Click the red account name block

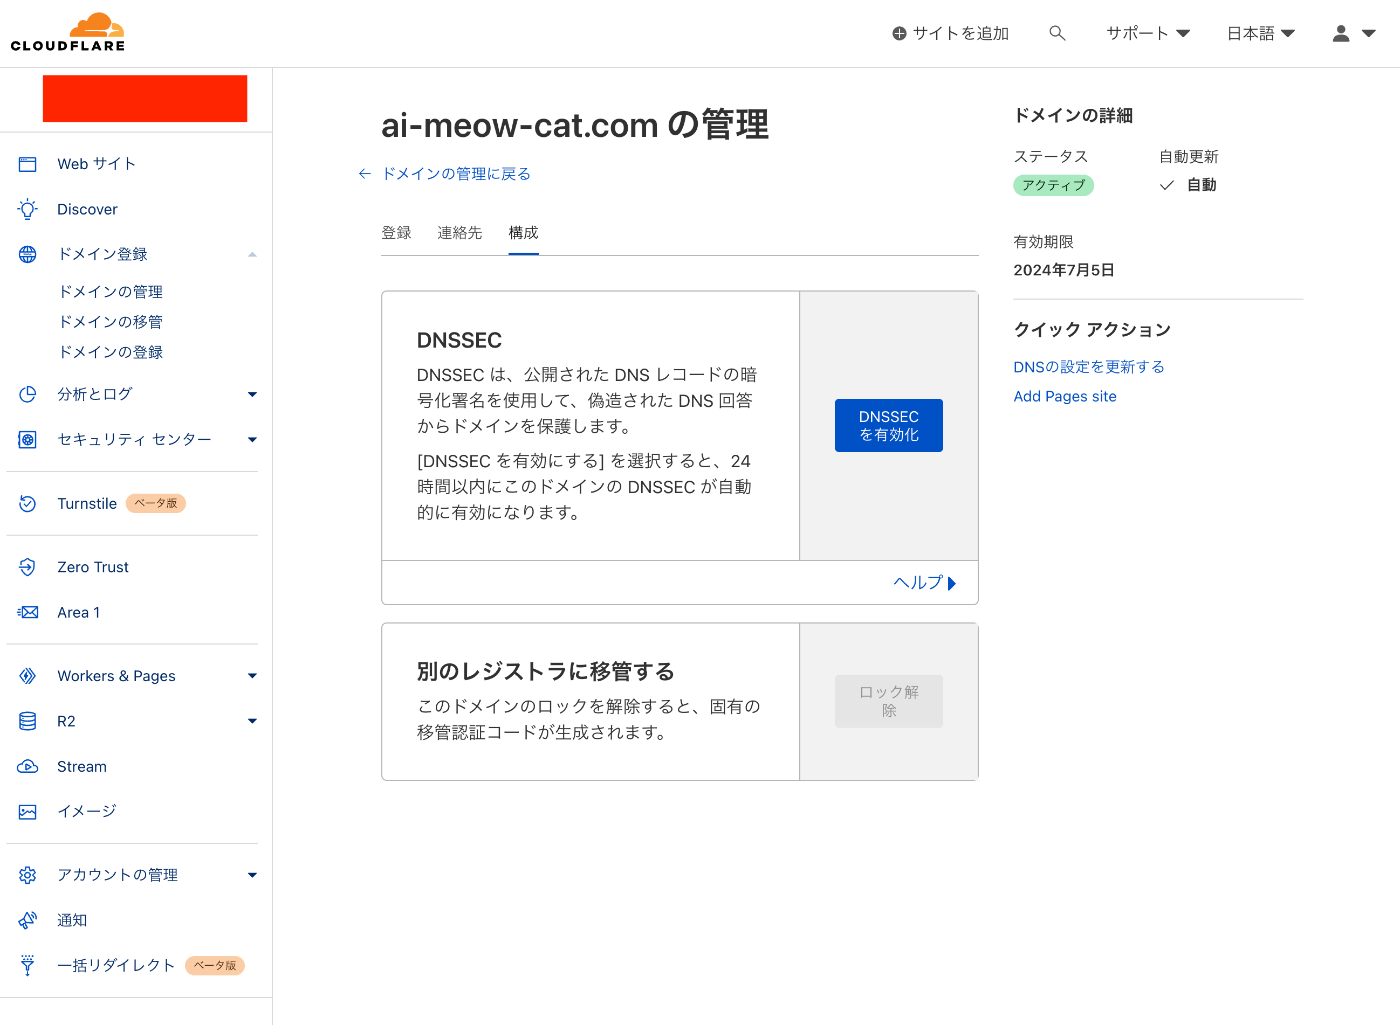coord(145,99)
